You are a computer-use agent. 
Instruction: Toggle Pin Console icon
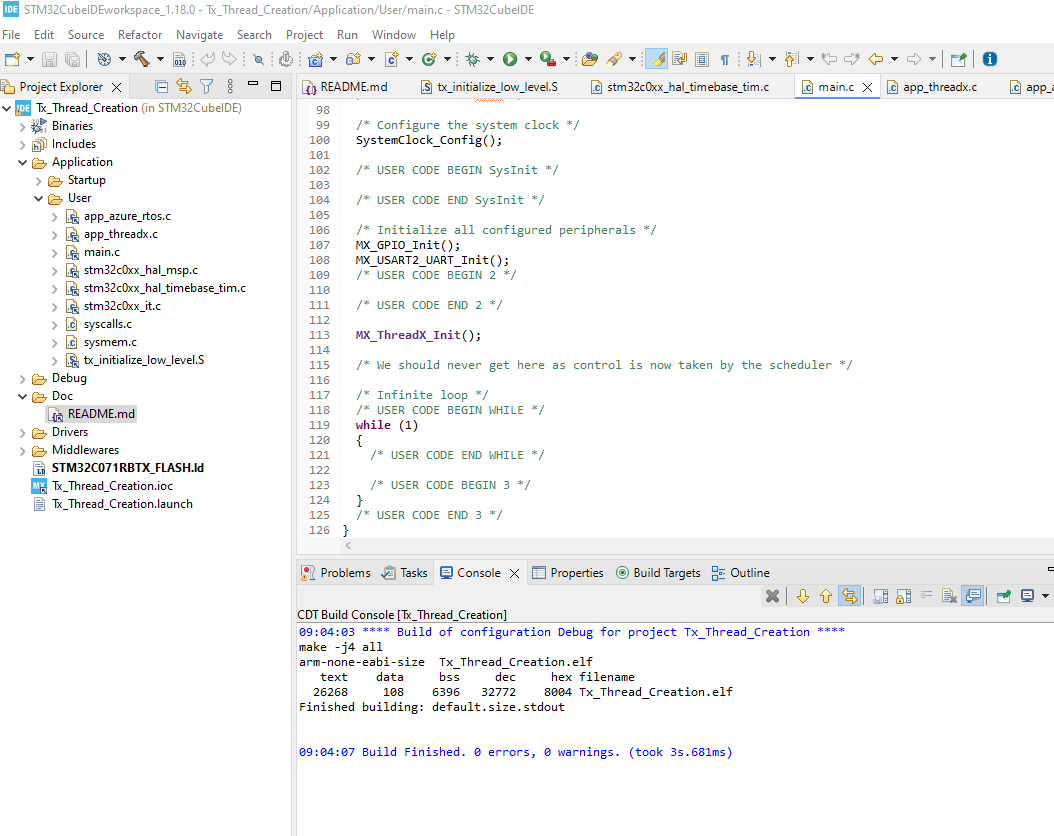(1004, 595)
